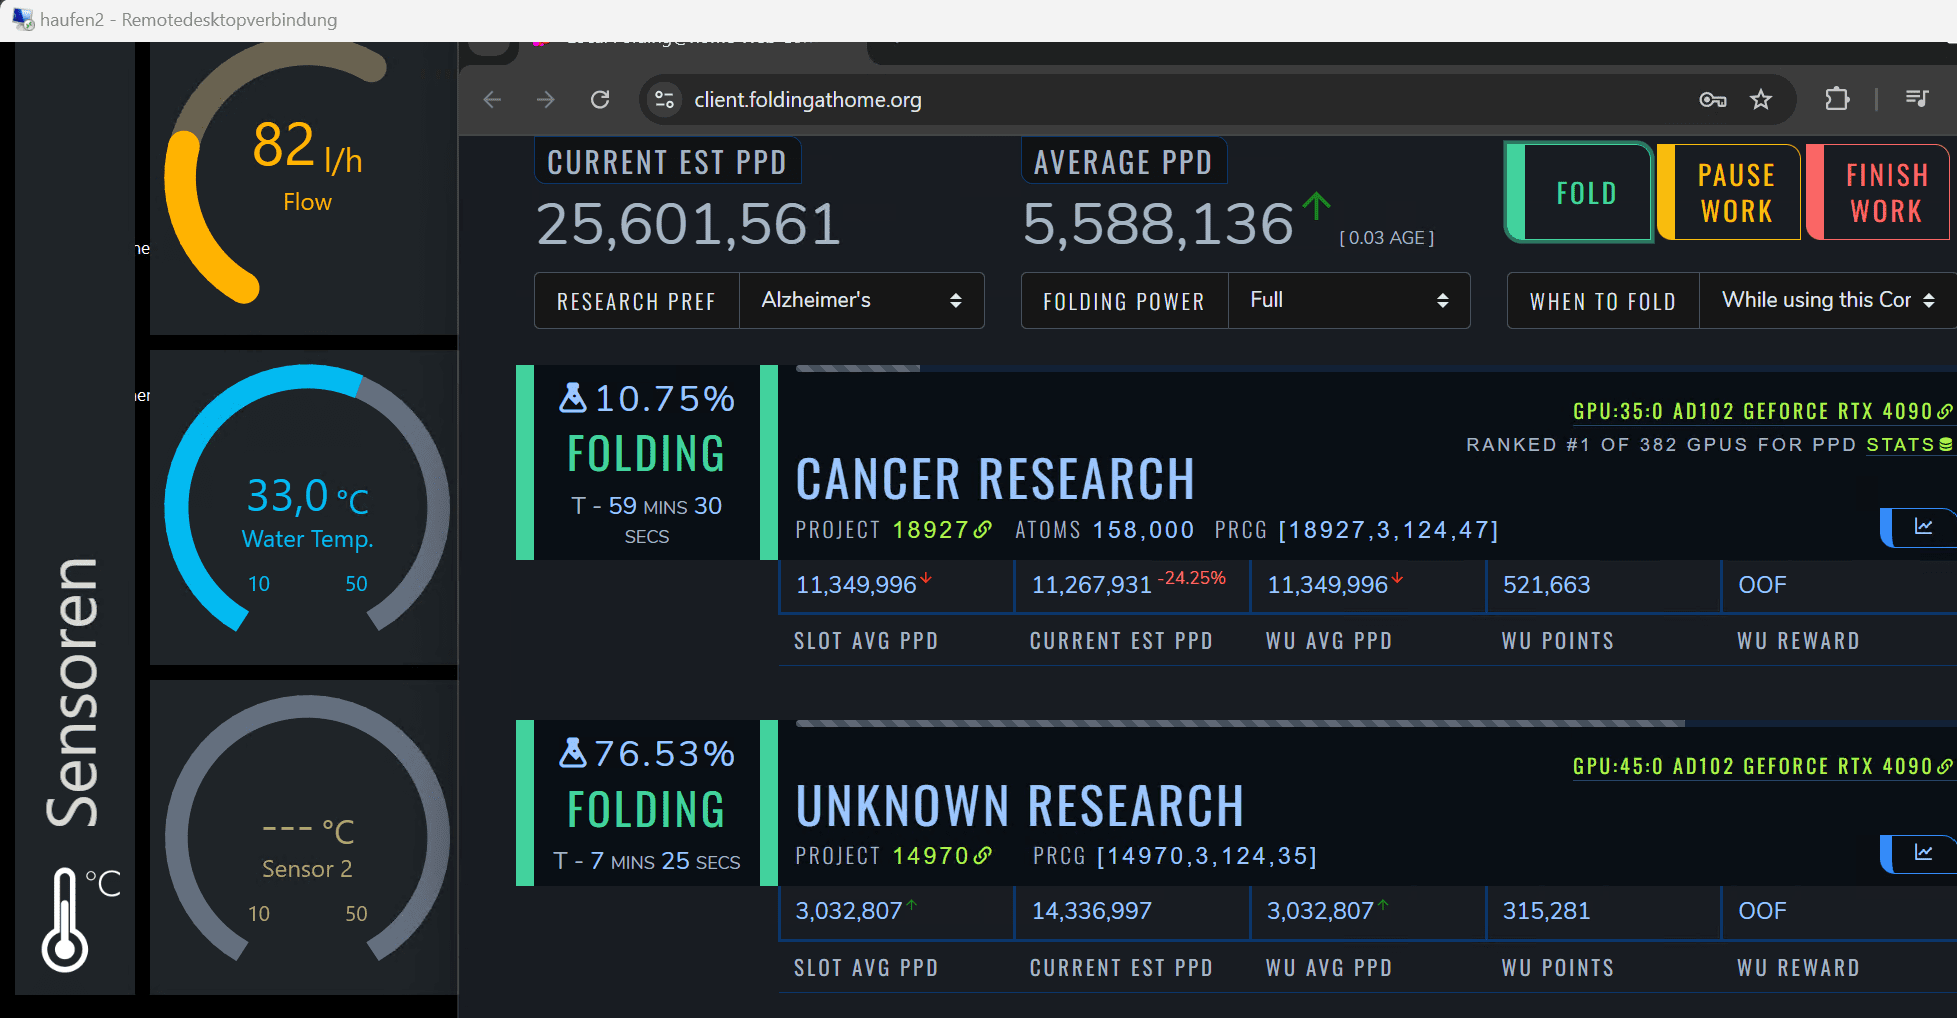Image resolution: width=1957 pixels, height=1018 pixels.
Task: Open site information icon in address bar
Action: pyautogui.click(x=664, y=100)
